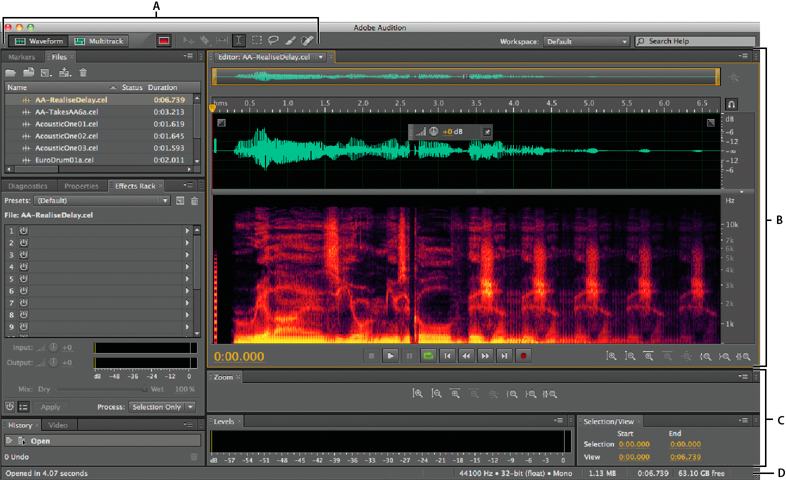Screen dimensions: 786x480
Task: Toggle power for effect slot 7
Action: pyautogui.click(x=24, y=303)
